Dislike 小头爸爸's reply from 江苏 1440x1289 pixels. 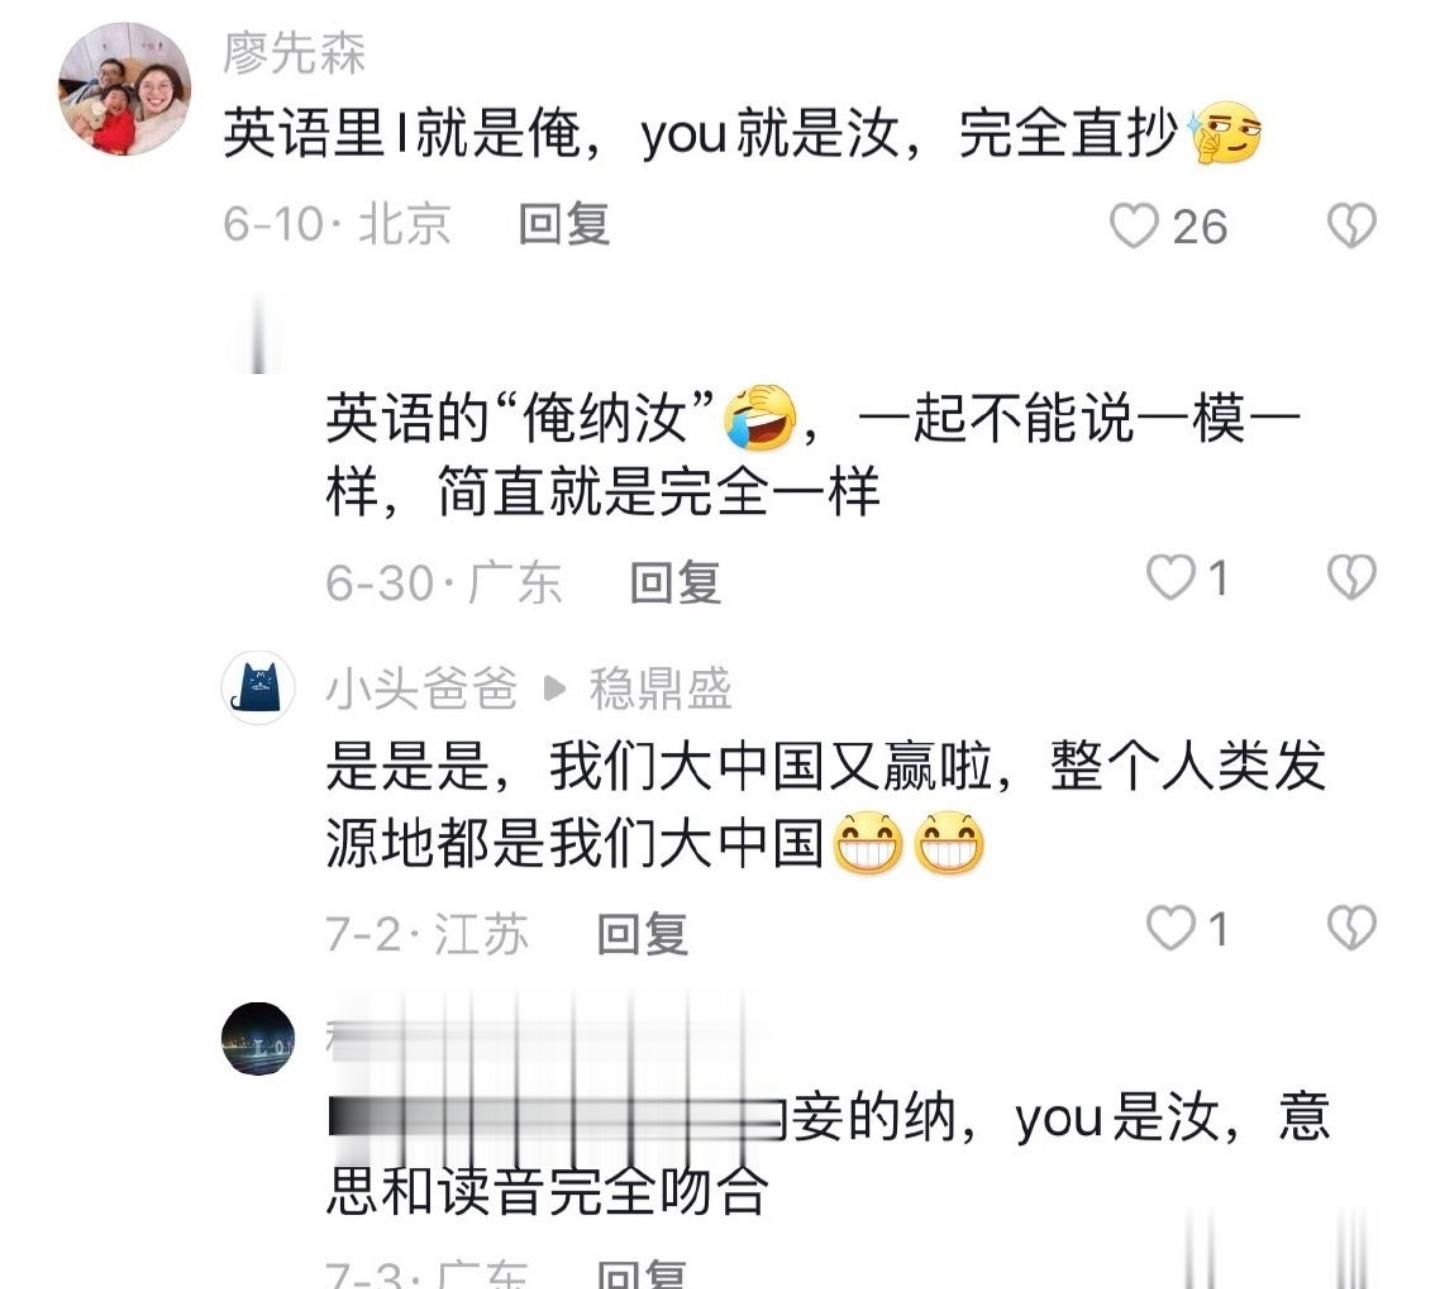click(x=1351, y=929)
